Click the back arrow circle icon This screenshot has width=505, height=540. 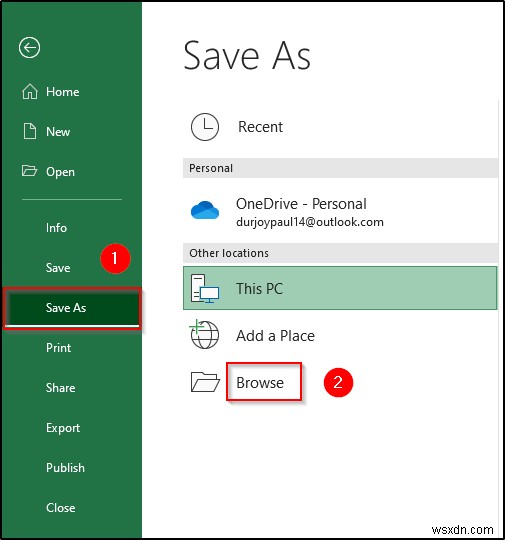pos(30,48)
